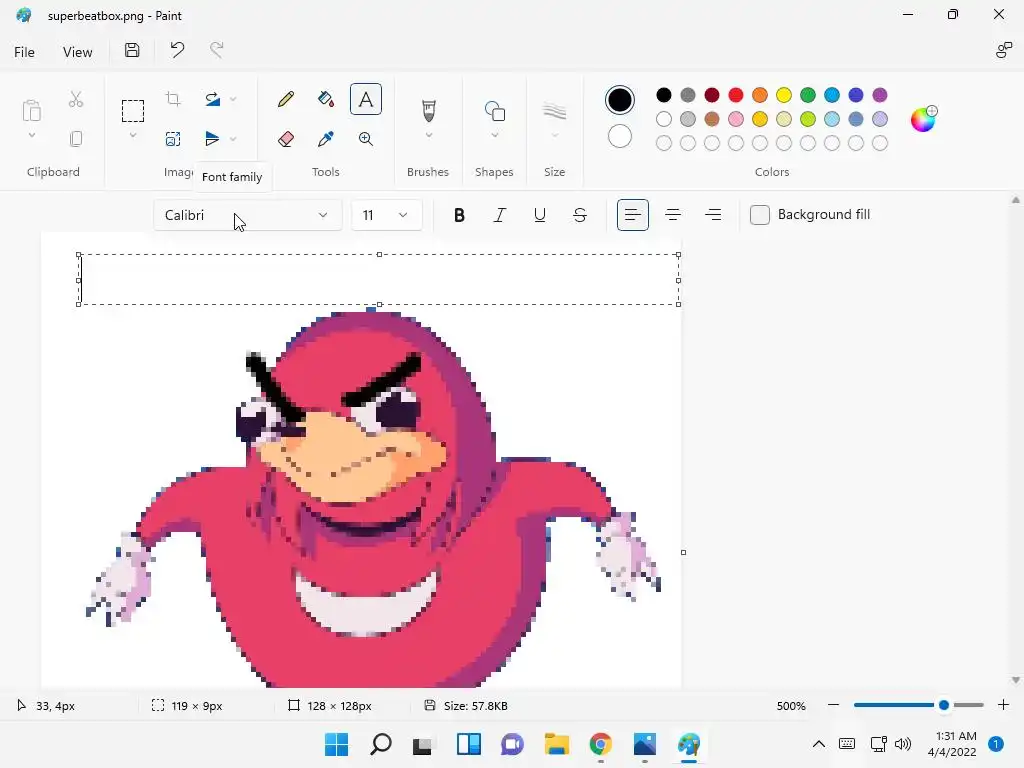Select the Text tool
The height and width of the screenshot is (768, 1024).
click(x=366, y=99)
